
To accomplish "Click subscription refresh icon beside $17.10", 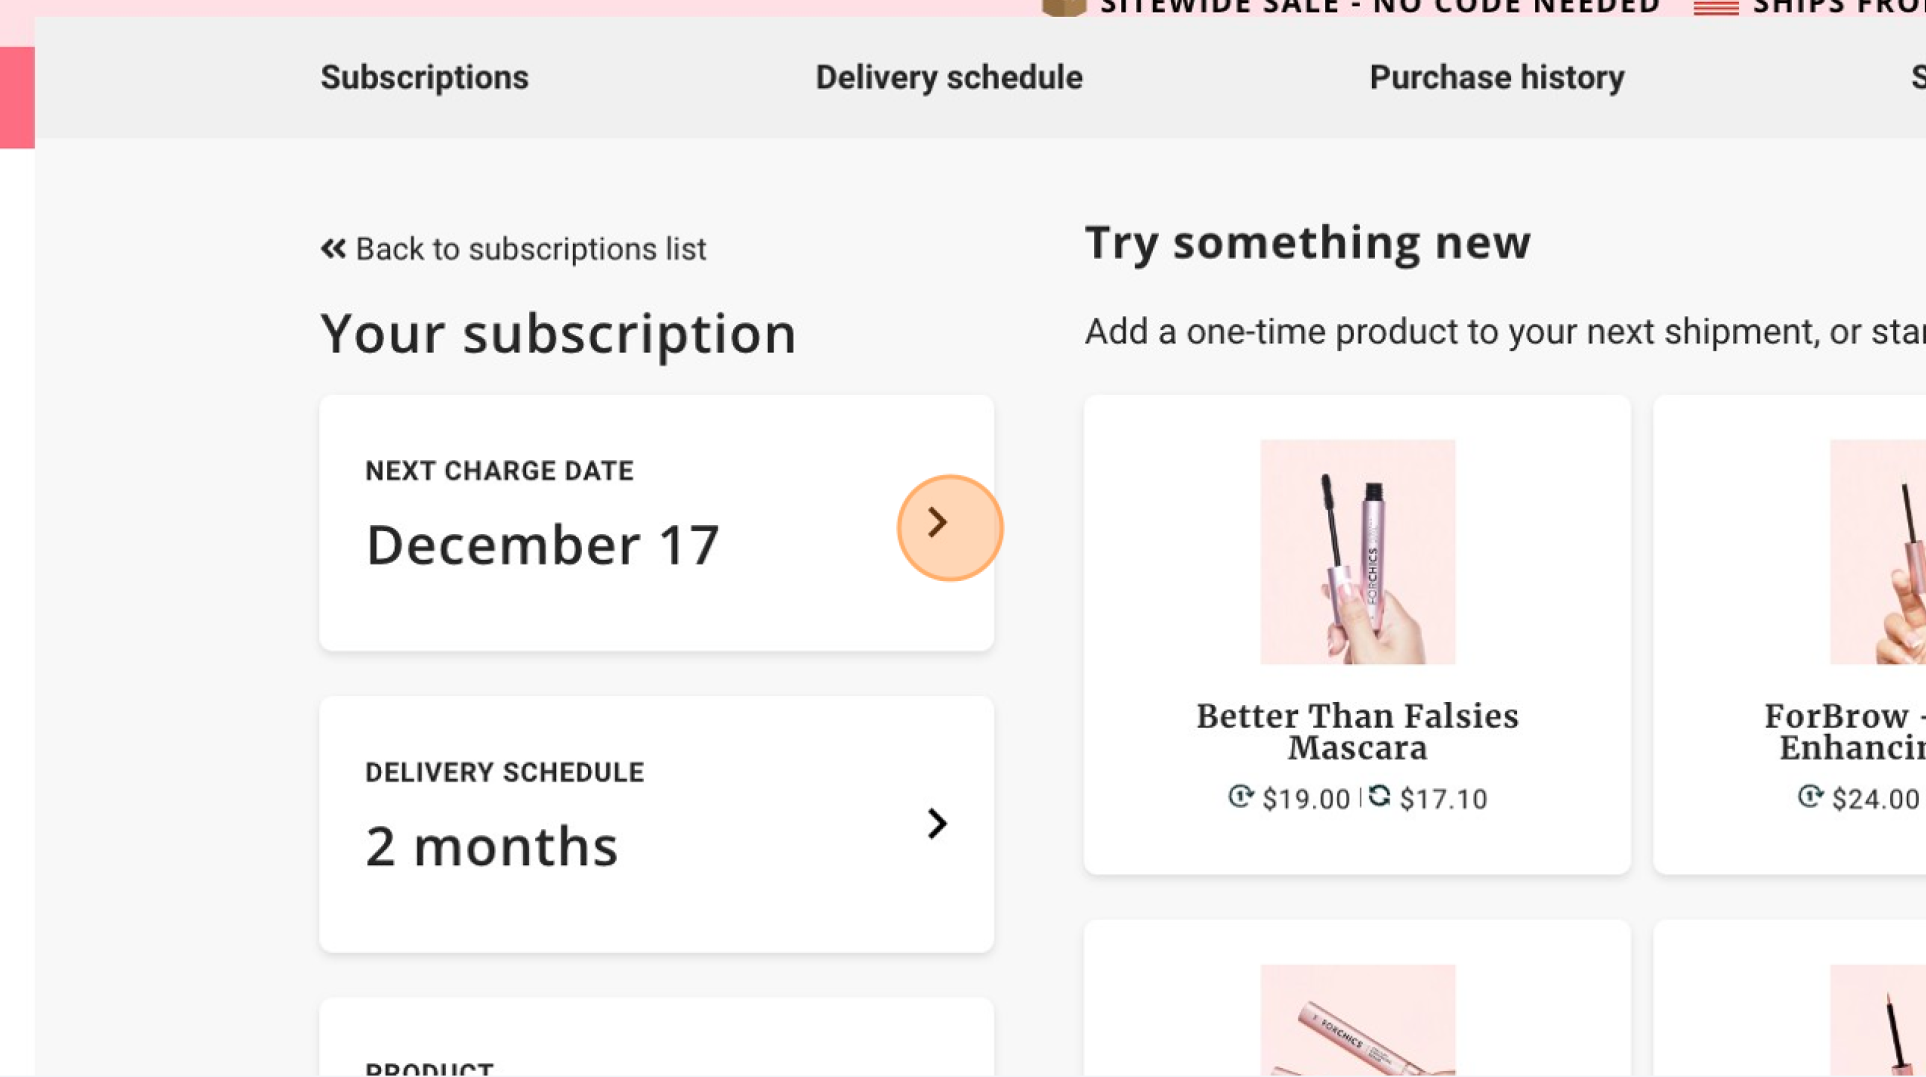I will 1380,796.
